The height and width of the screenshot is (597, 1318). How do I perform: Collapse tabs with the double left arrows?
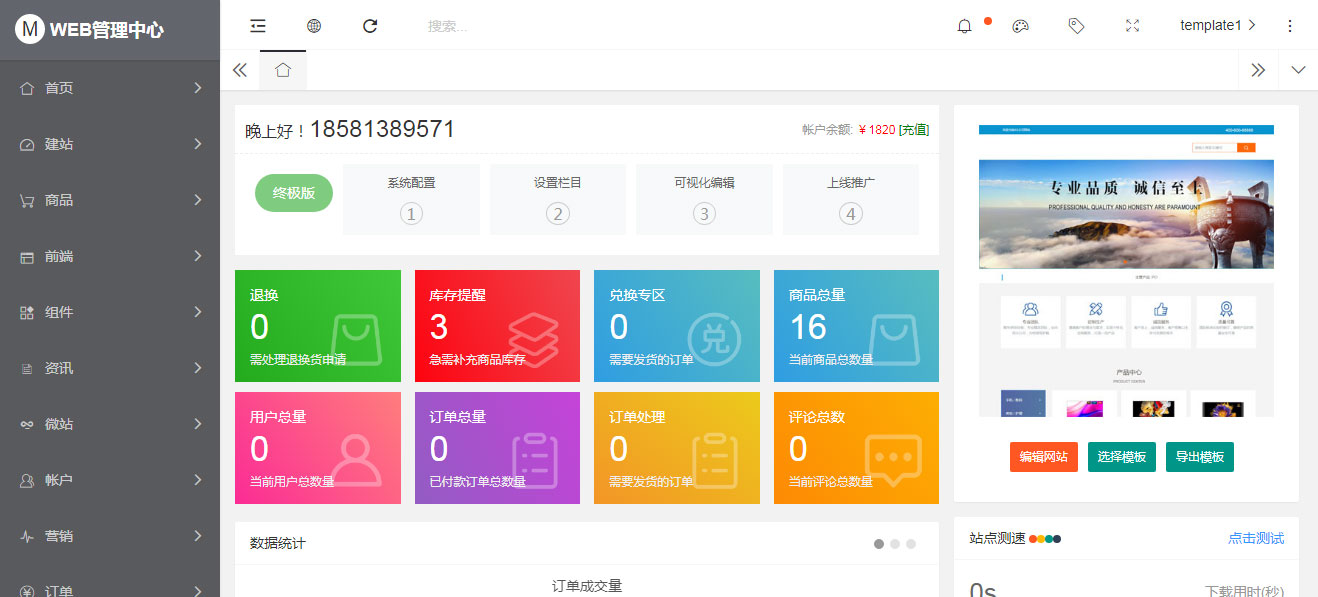pyautogui.click(x=240, y=70)
